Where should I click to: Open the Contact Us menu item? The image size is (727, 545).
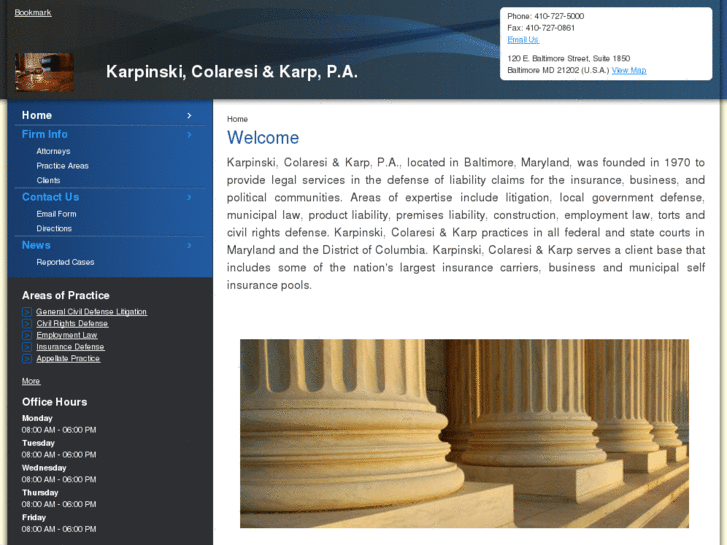(x=51, y=197)
